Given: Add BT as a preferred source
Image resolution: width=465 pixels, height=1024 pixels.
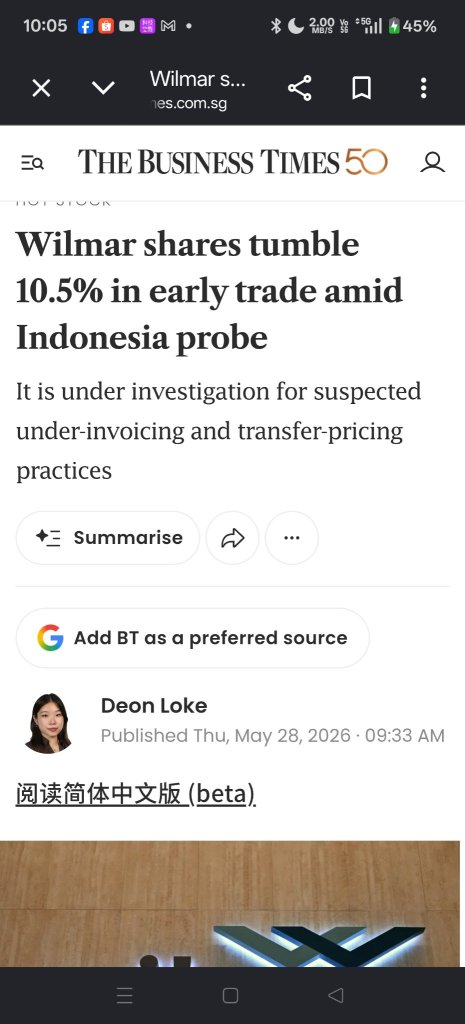Looking at the screenshot, I should click(x=193, y=637).
